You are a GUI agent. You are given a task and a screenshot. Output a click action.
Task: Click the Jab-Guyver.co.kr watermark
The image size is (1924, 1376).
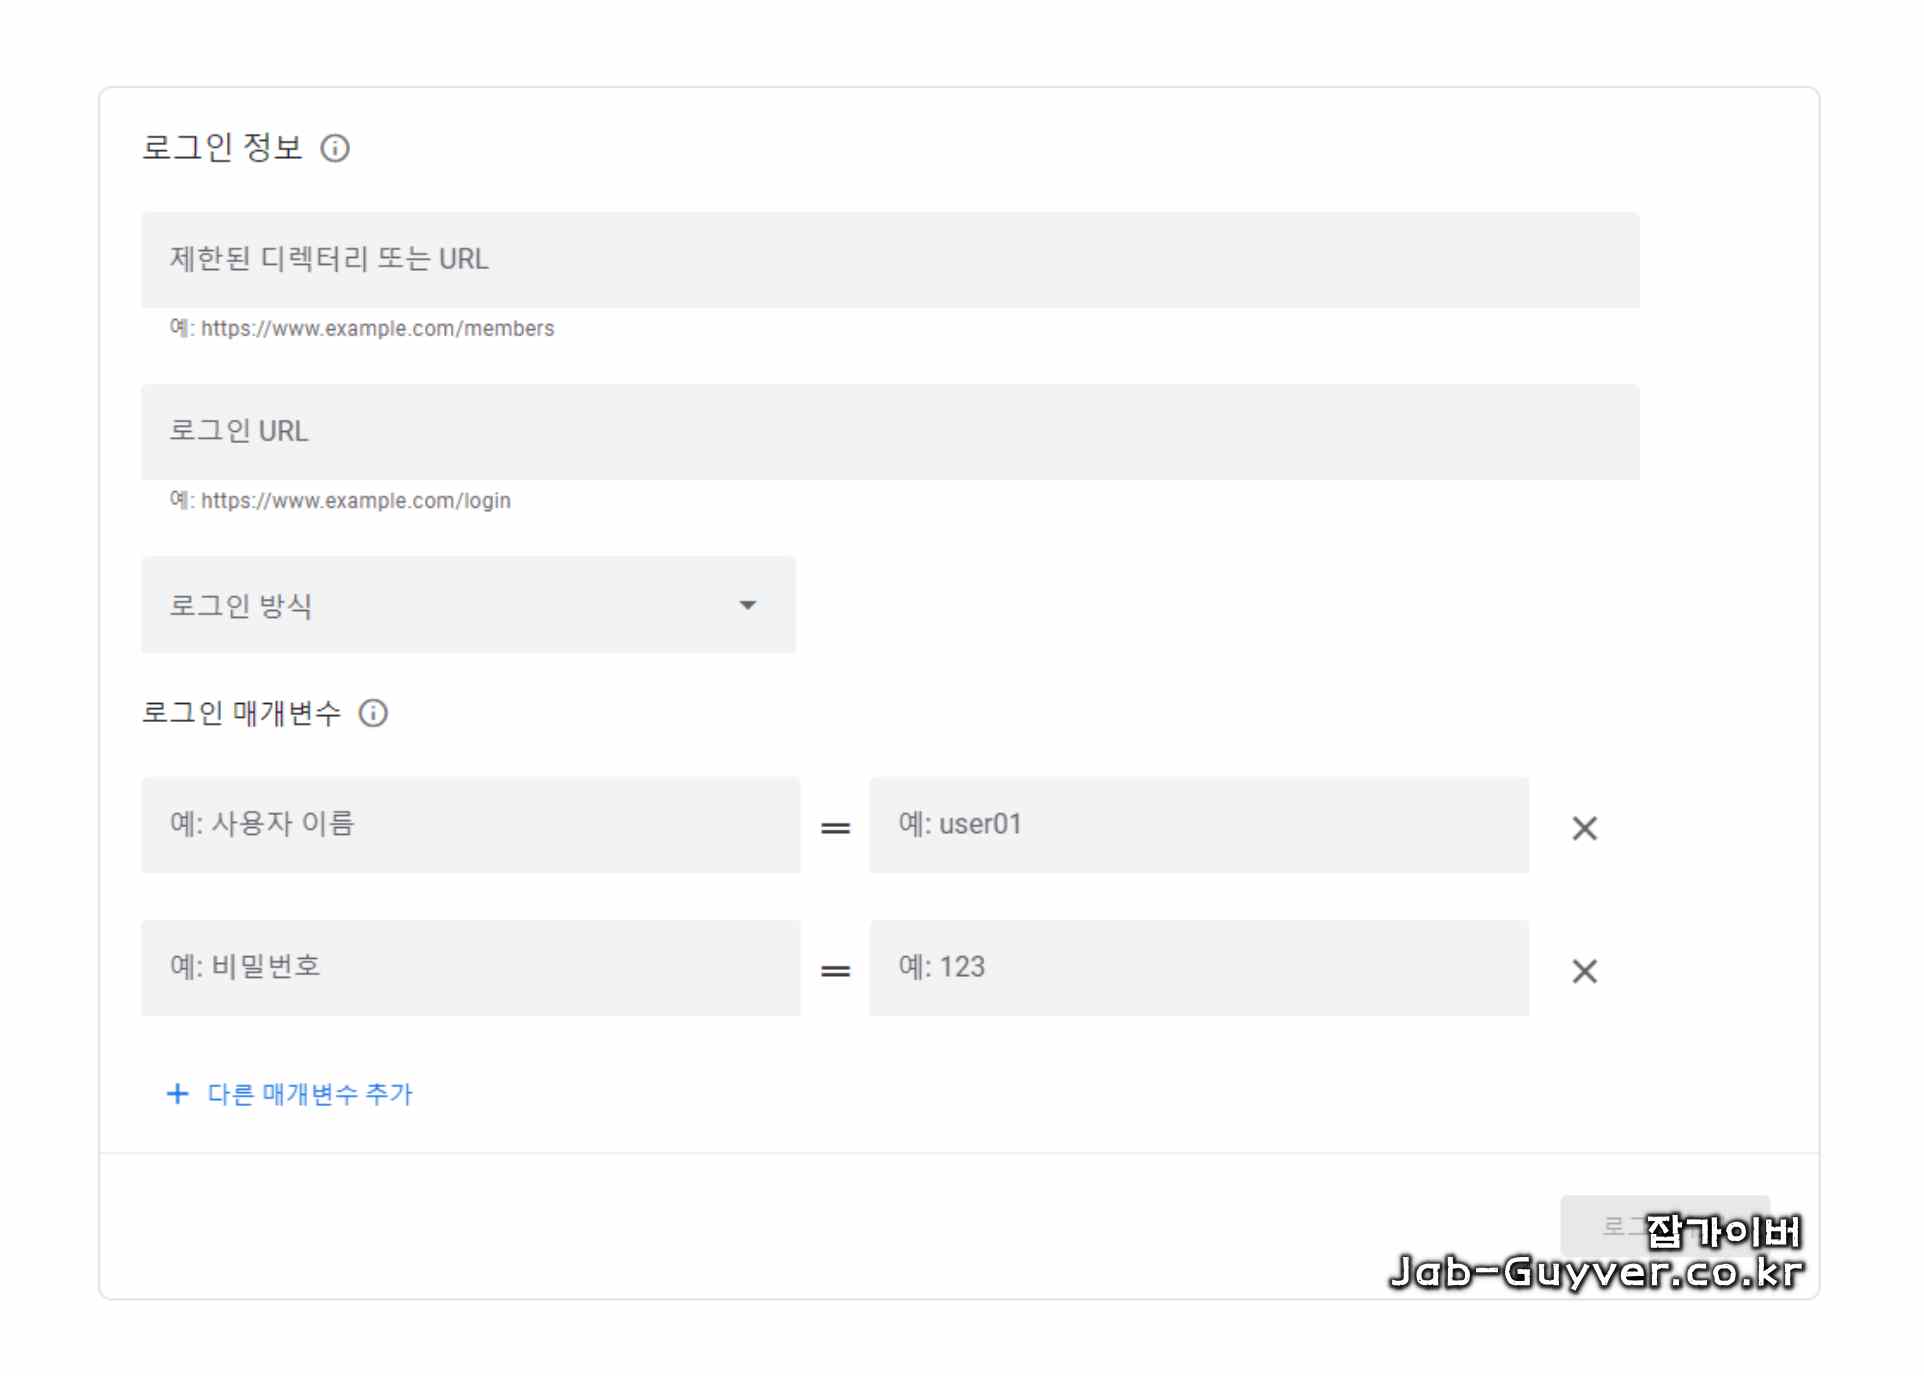click(1596, 1272)
